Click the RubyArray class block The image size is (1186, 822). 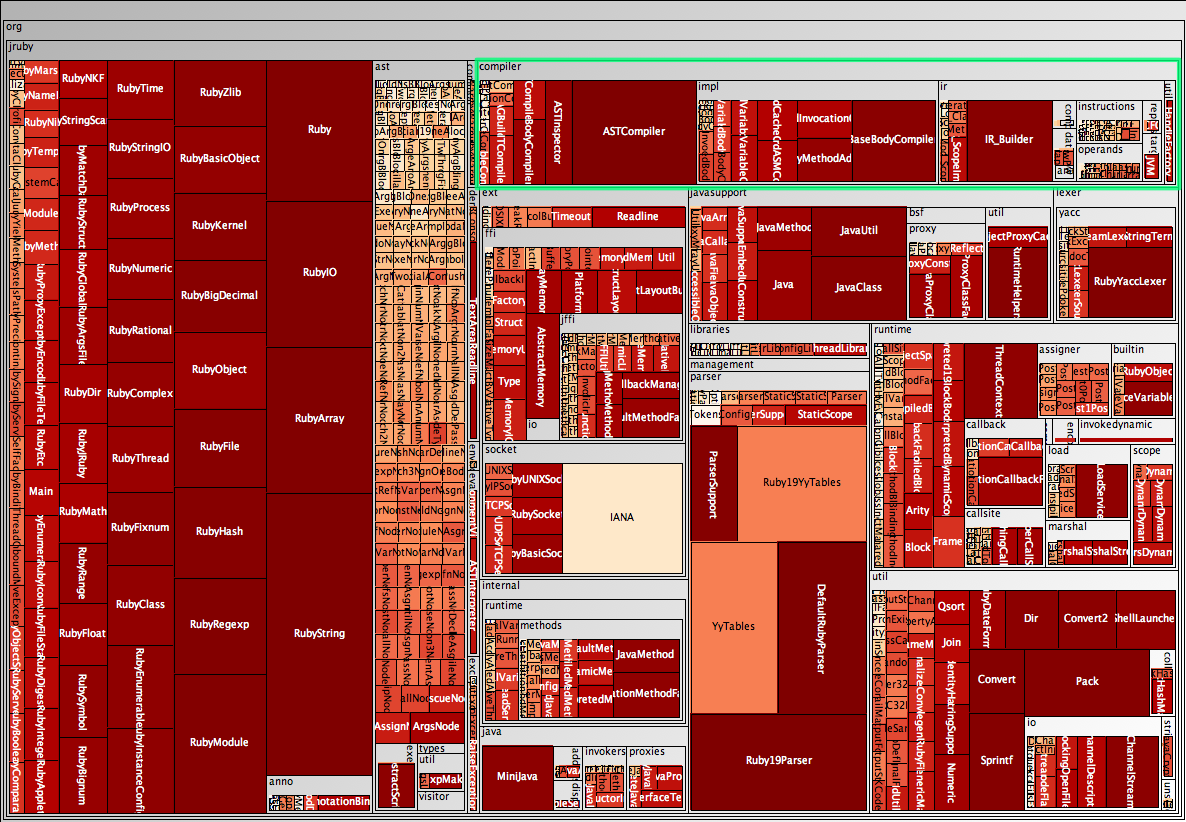tap(319, 418)
